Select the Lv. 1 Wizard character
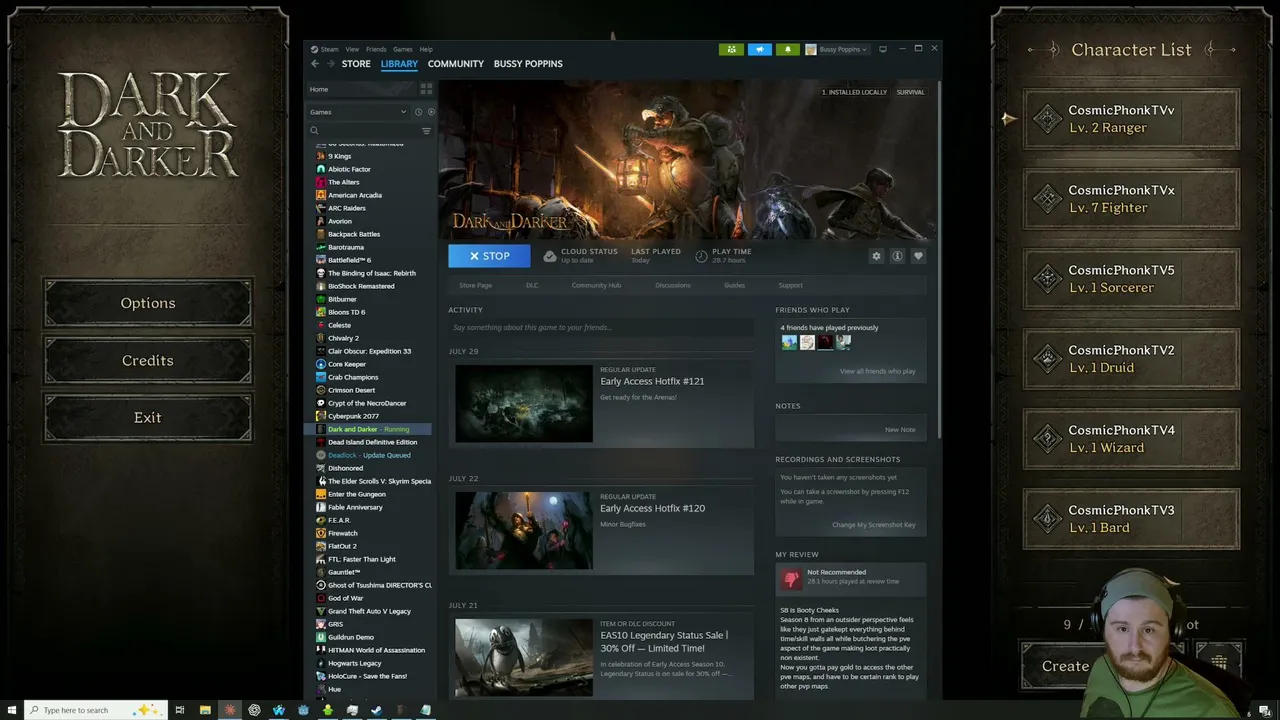This screenshot has width=1280, height=720. click(x=1131, y=439)
